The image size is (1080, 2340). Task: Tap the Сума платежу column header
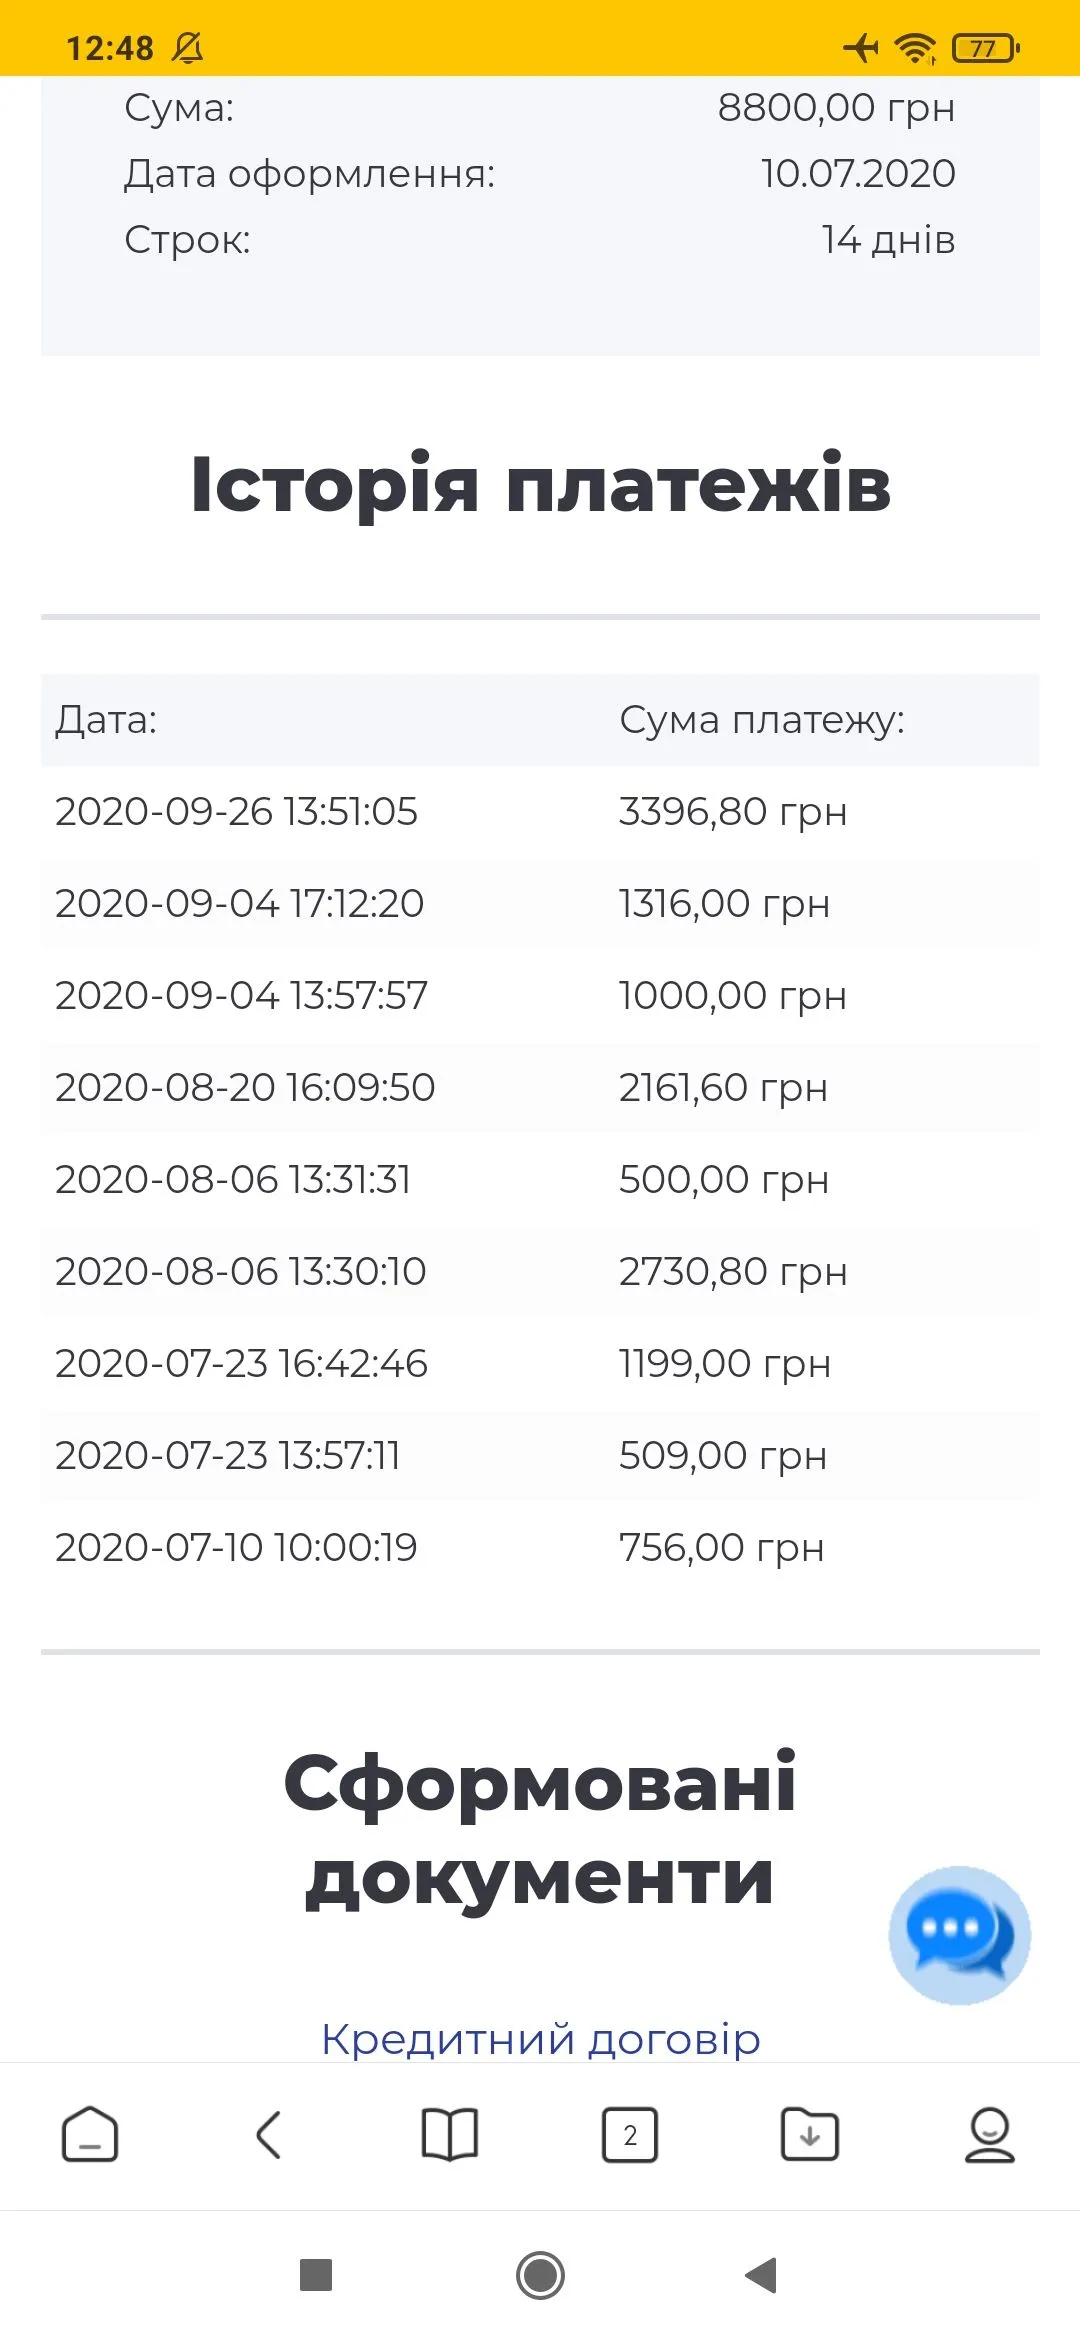point(762,720)
